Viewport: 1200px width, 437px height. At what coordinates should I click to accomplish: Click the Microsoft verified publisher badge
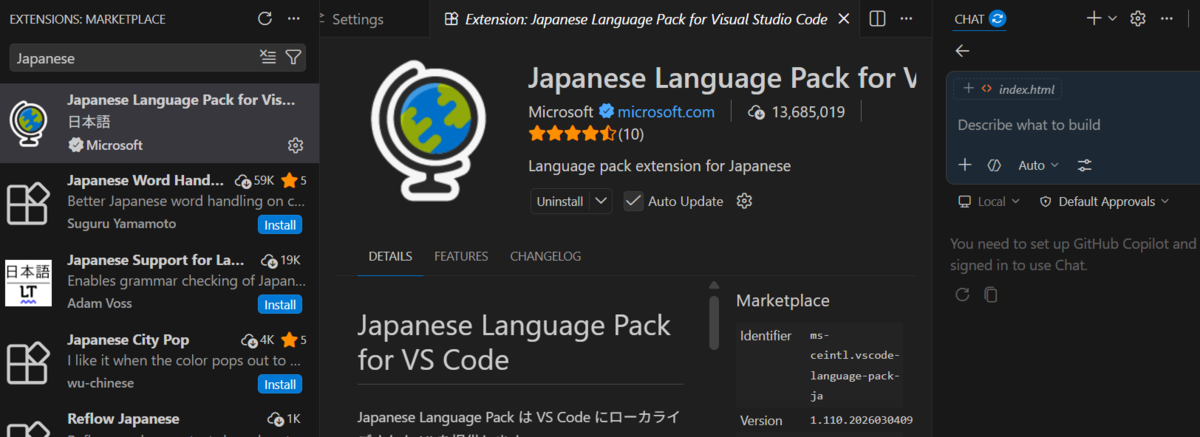point(605,112)
